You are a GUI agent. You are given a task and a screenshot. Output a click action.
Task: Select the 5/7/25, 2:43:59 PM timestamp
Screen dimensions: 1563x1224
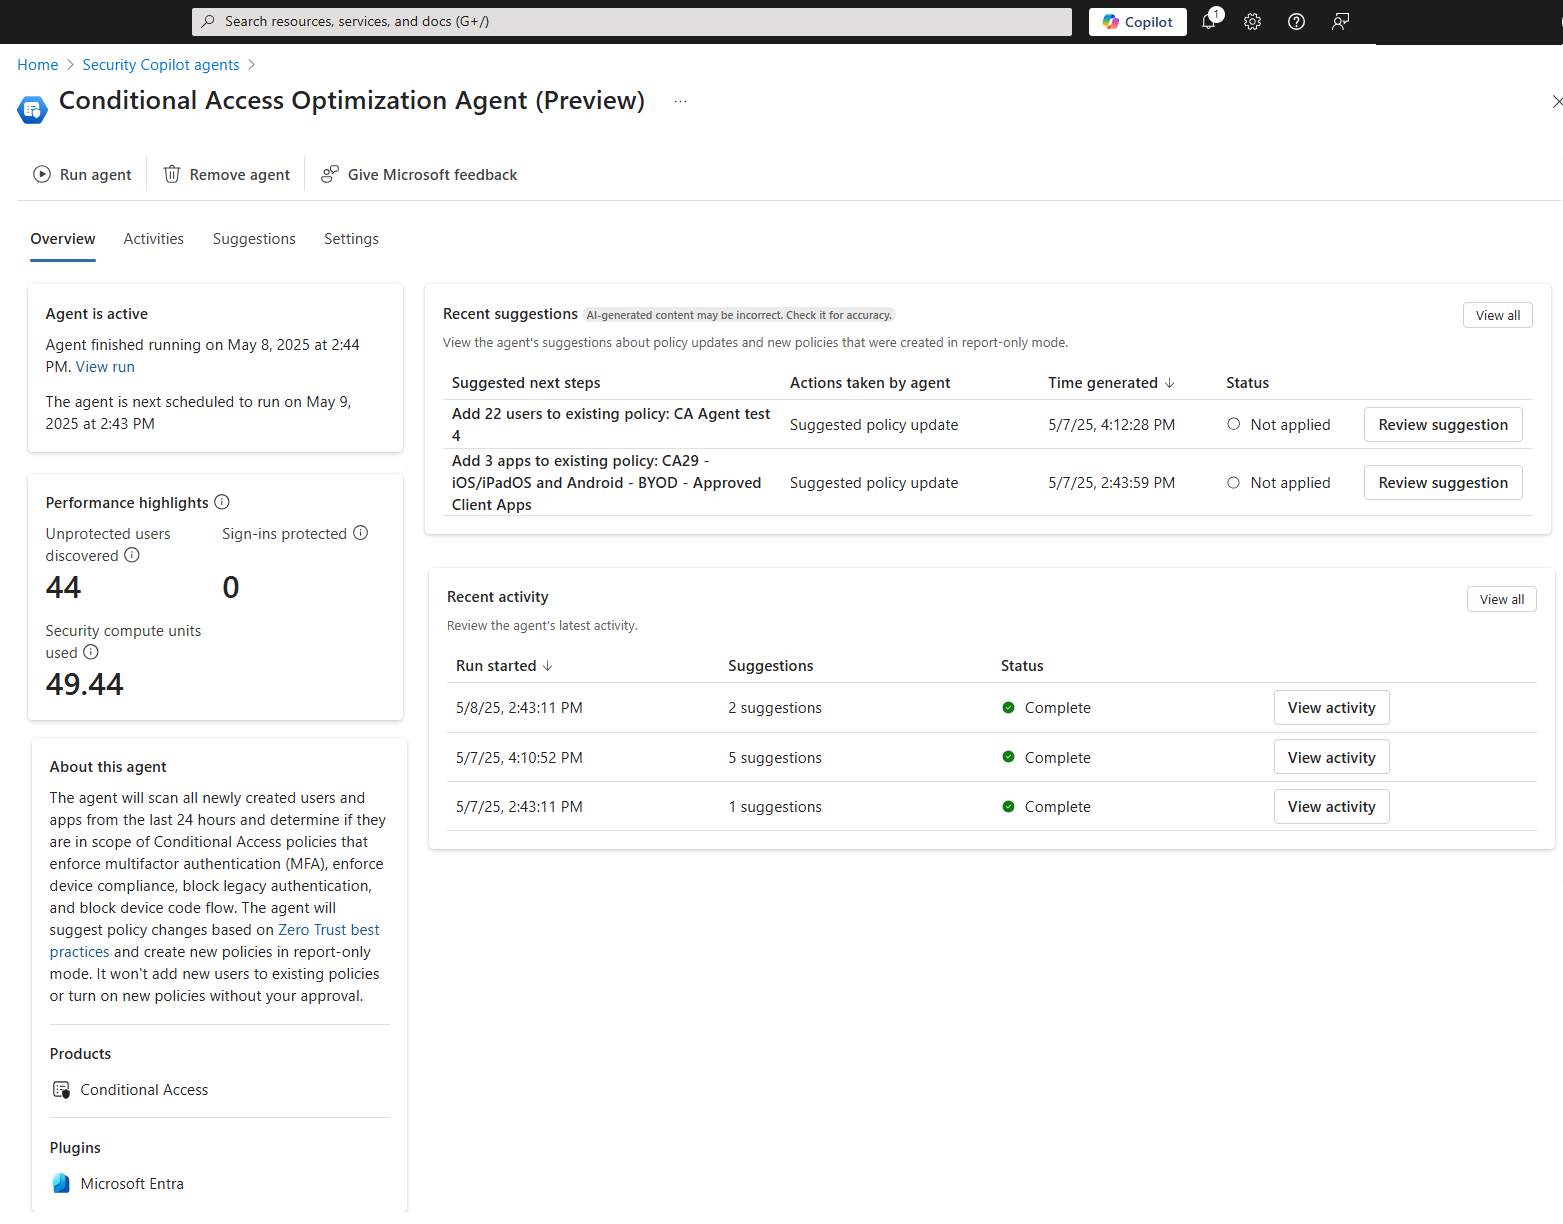point(1111,483)
